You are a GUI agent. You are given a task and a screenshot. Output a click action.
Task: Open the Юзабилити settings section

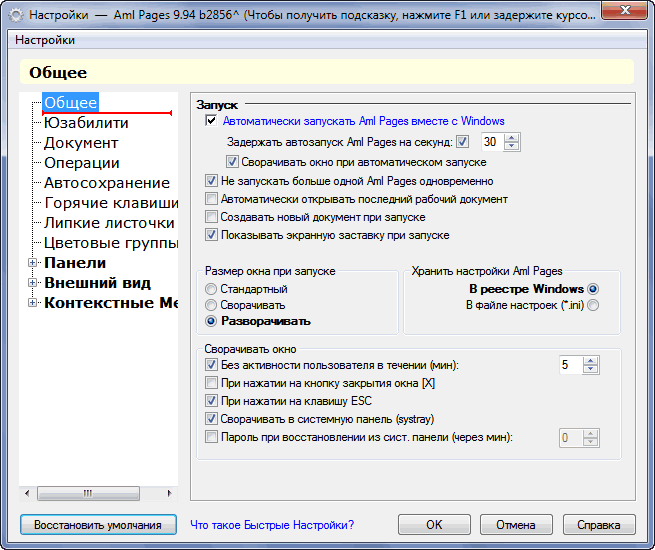point(86,123)
